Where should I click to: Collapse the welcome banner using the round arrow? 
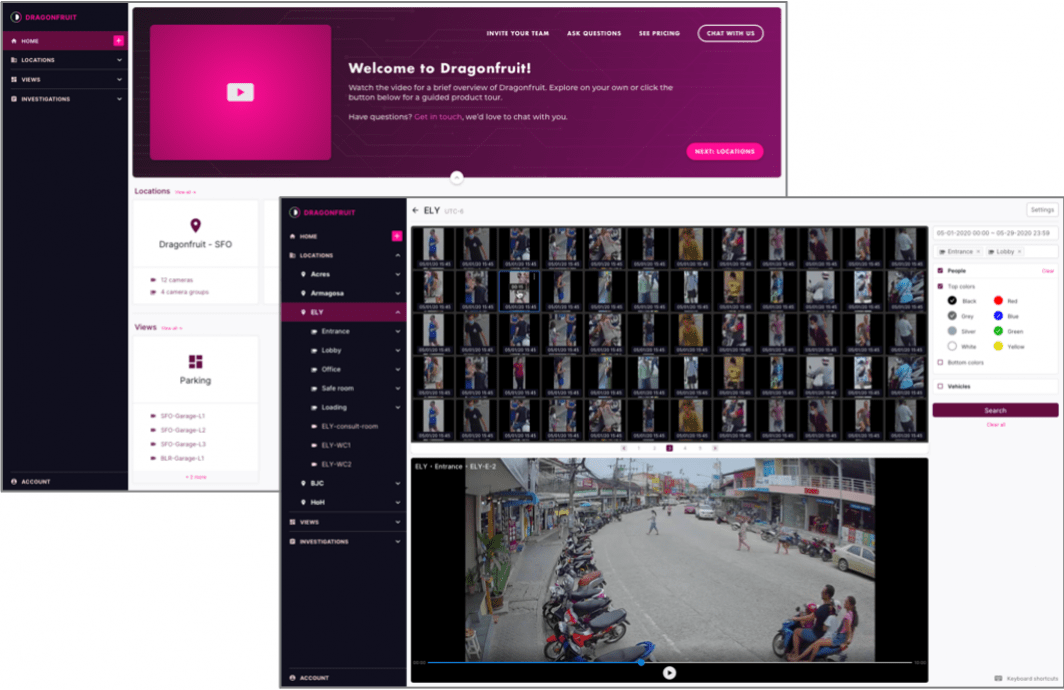tap(457, 177)
